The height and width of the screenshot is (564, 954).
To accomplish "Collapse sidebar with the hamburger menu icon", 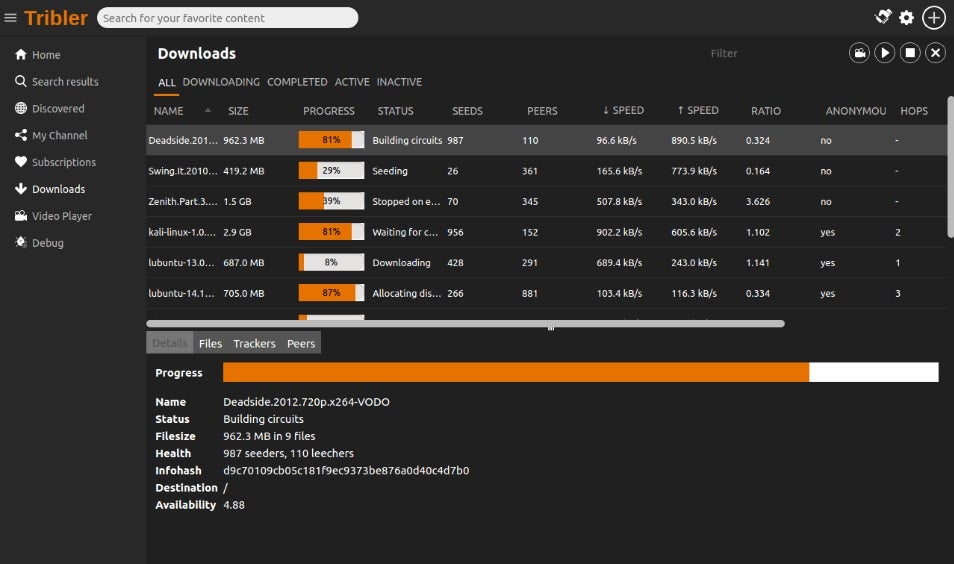I will click(x=11, y=18).
